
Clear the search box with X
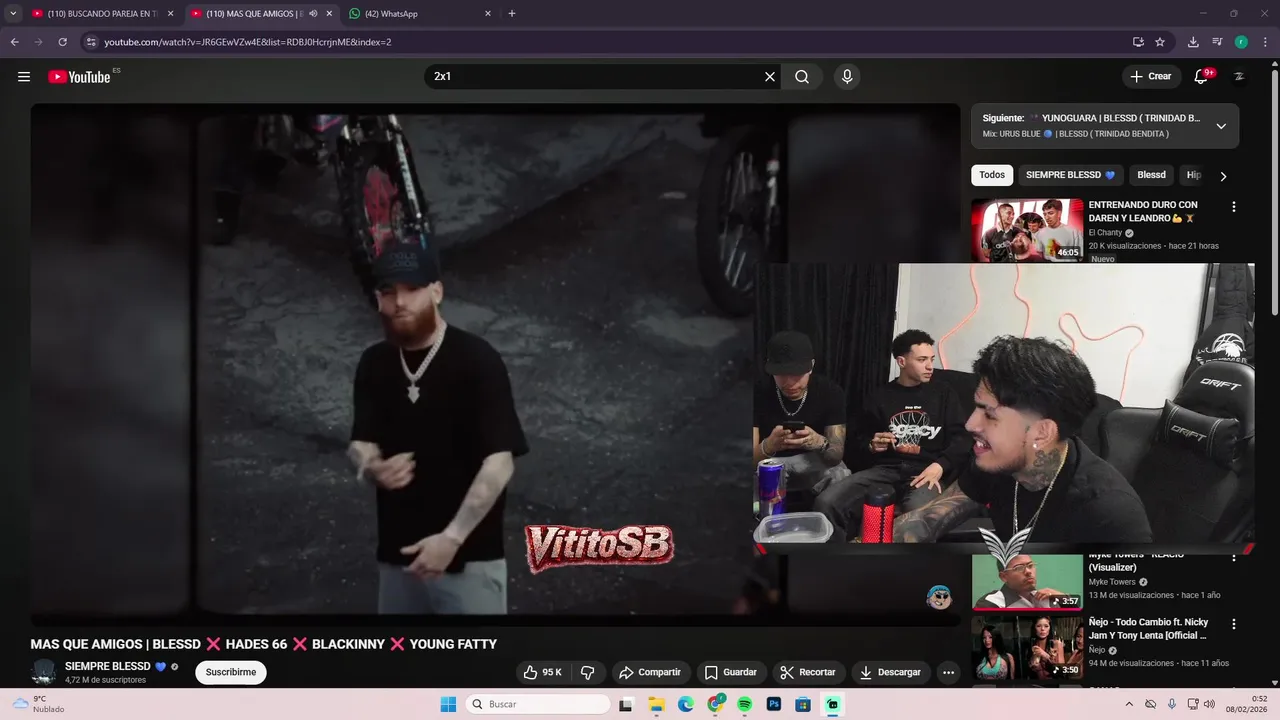(770, 77)
